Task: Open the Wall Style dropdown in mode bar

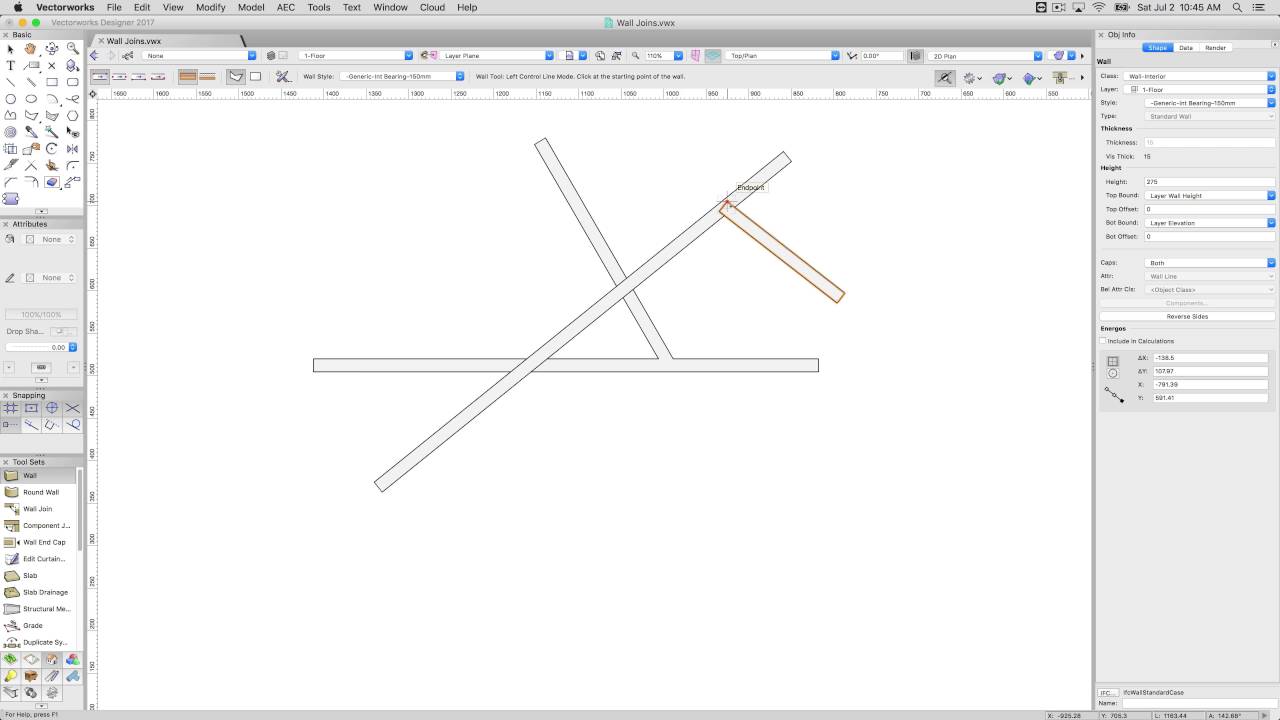Action: coord(402,76)
